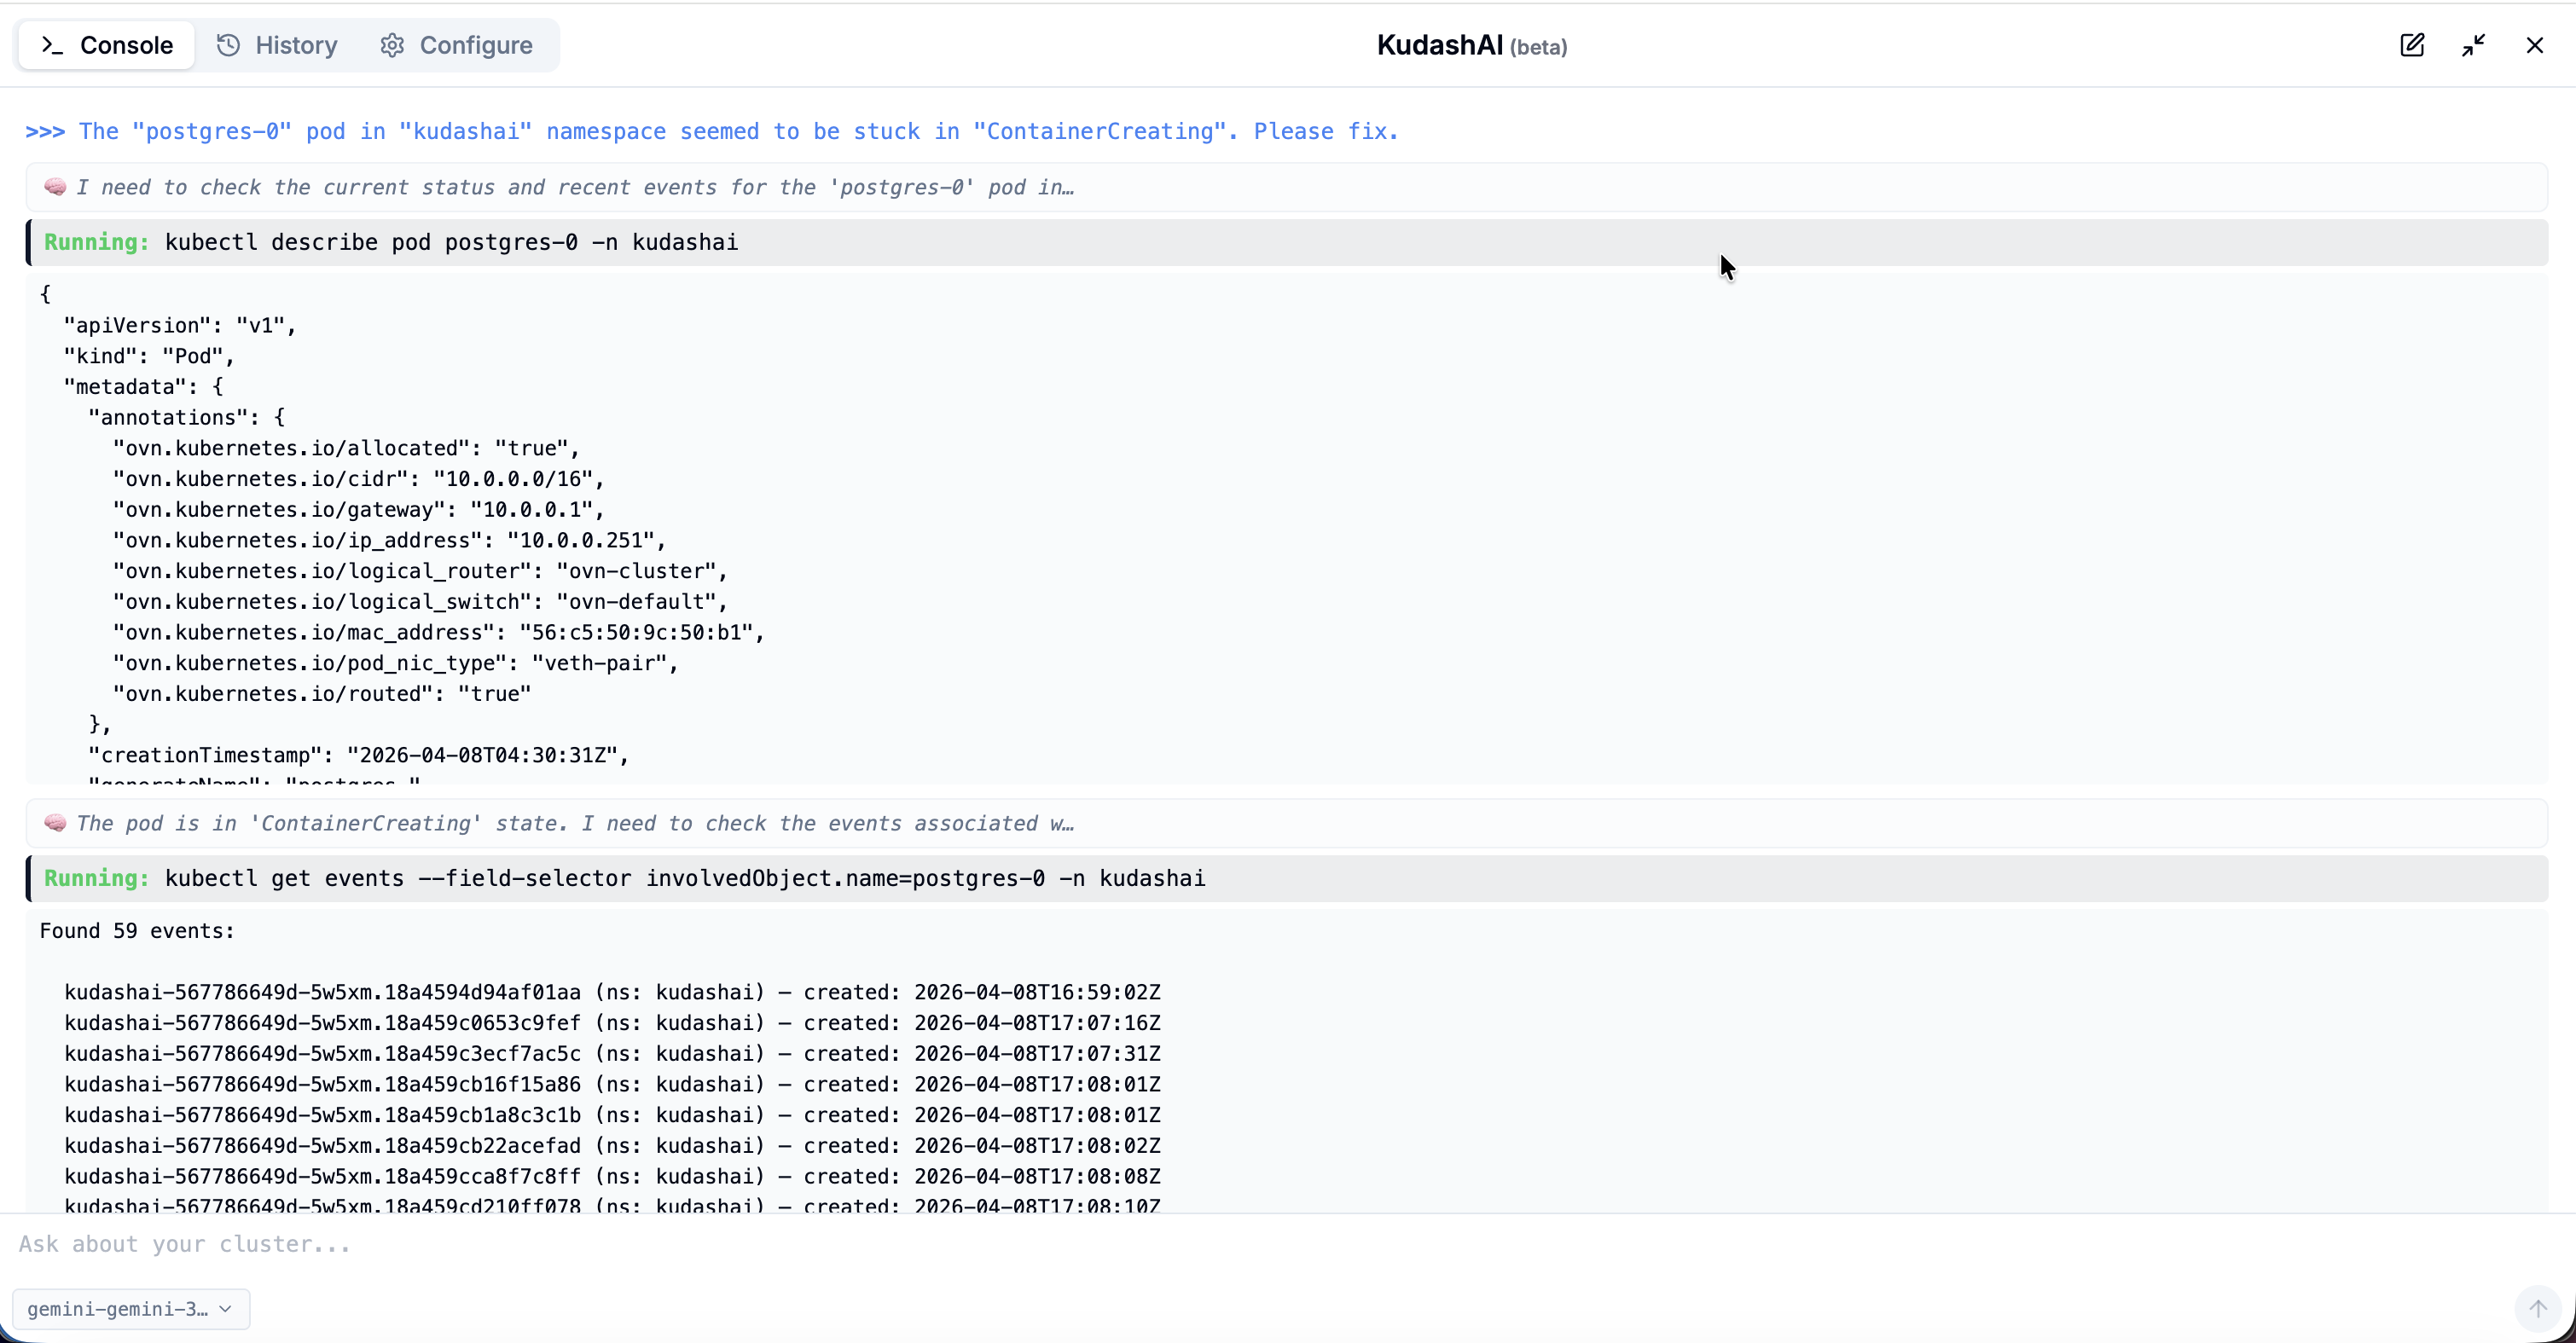This screenshot has height=1343, width=2576.
Task: Click the ovn.kubernetes.io/logical_switch line
Action: pyautogui.click(x=420, y=602)
